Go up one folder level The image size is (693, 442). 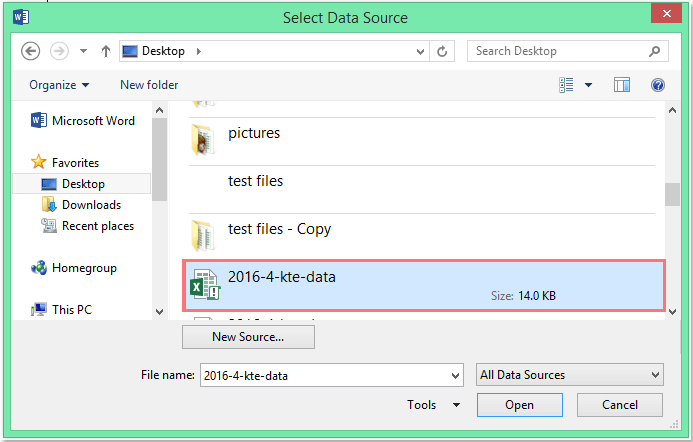click(x=106, y=51)
